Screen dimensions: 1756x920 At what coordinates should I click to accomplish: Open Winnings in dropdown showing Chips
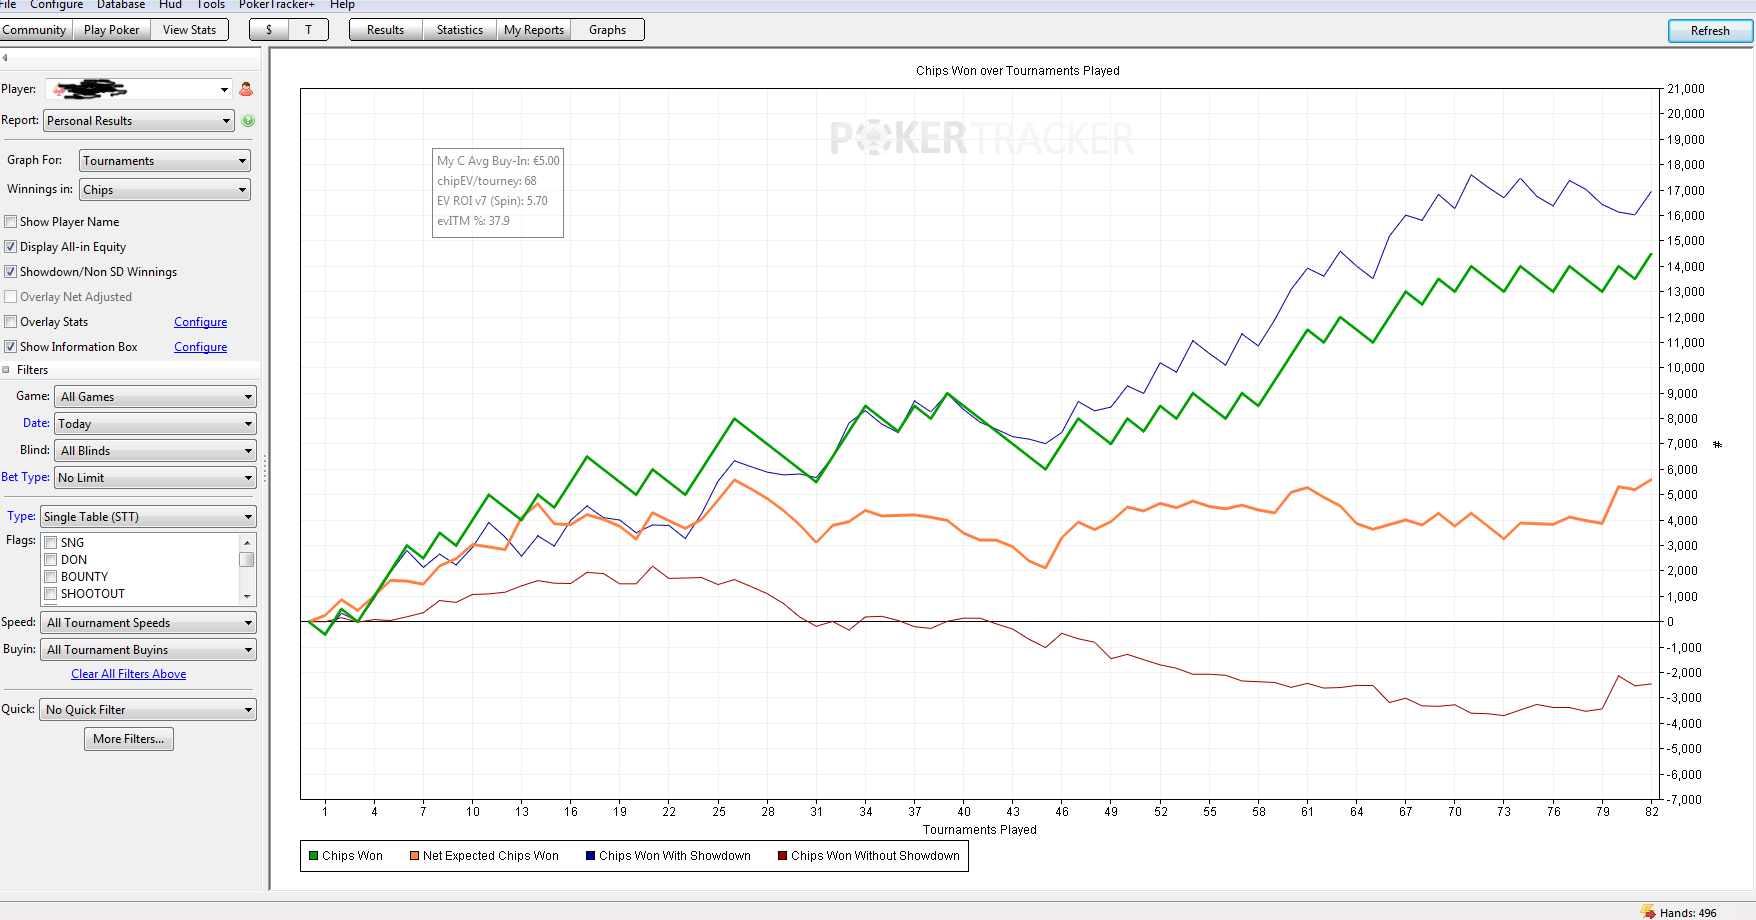pyautogui.click(x=165, y=190)
